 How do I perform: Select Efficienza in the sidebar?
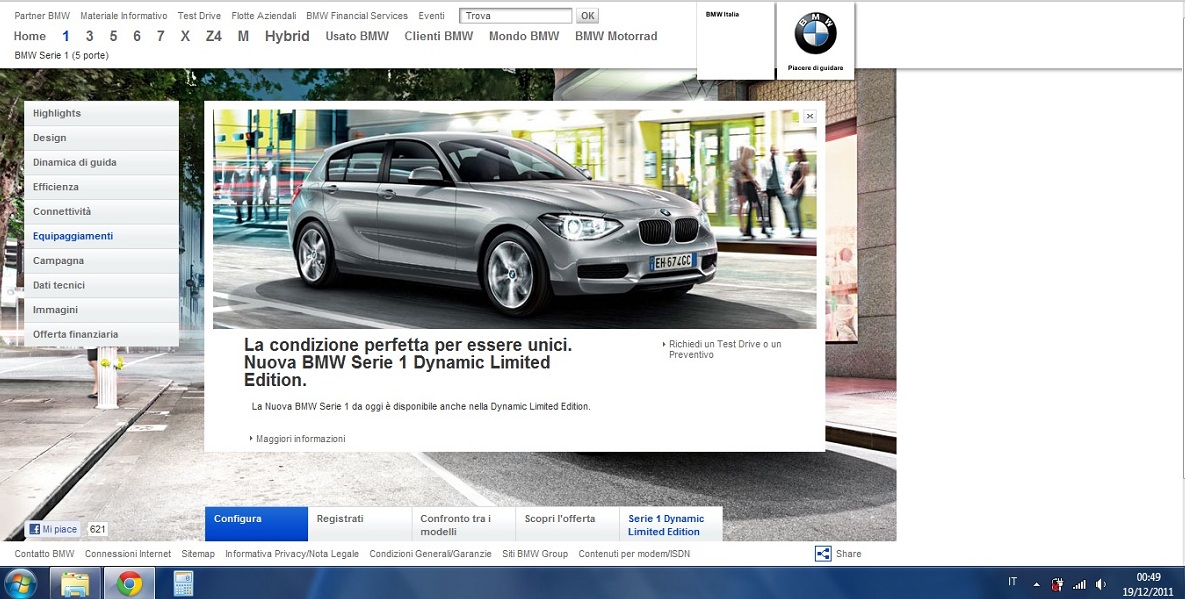(x=101, y=187)
